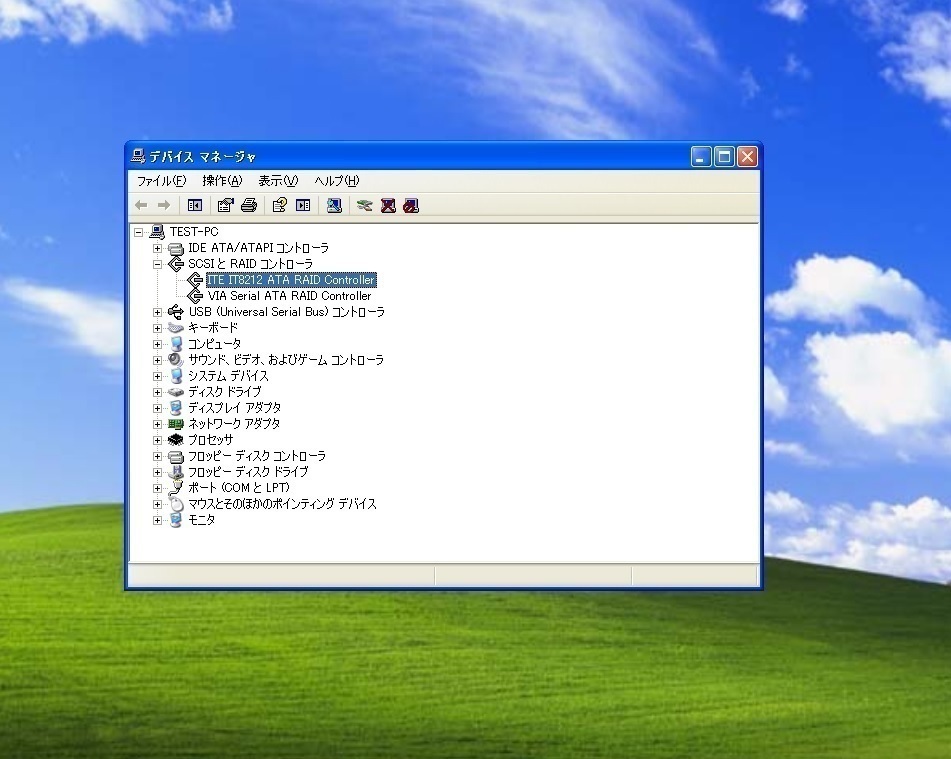Image resolution: width=951 pixels, height=759 pixels.
Task: Click the ITE IT8212 controller device icon
Action: tap(195, 280)
